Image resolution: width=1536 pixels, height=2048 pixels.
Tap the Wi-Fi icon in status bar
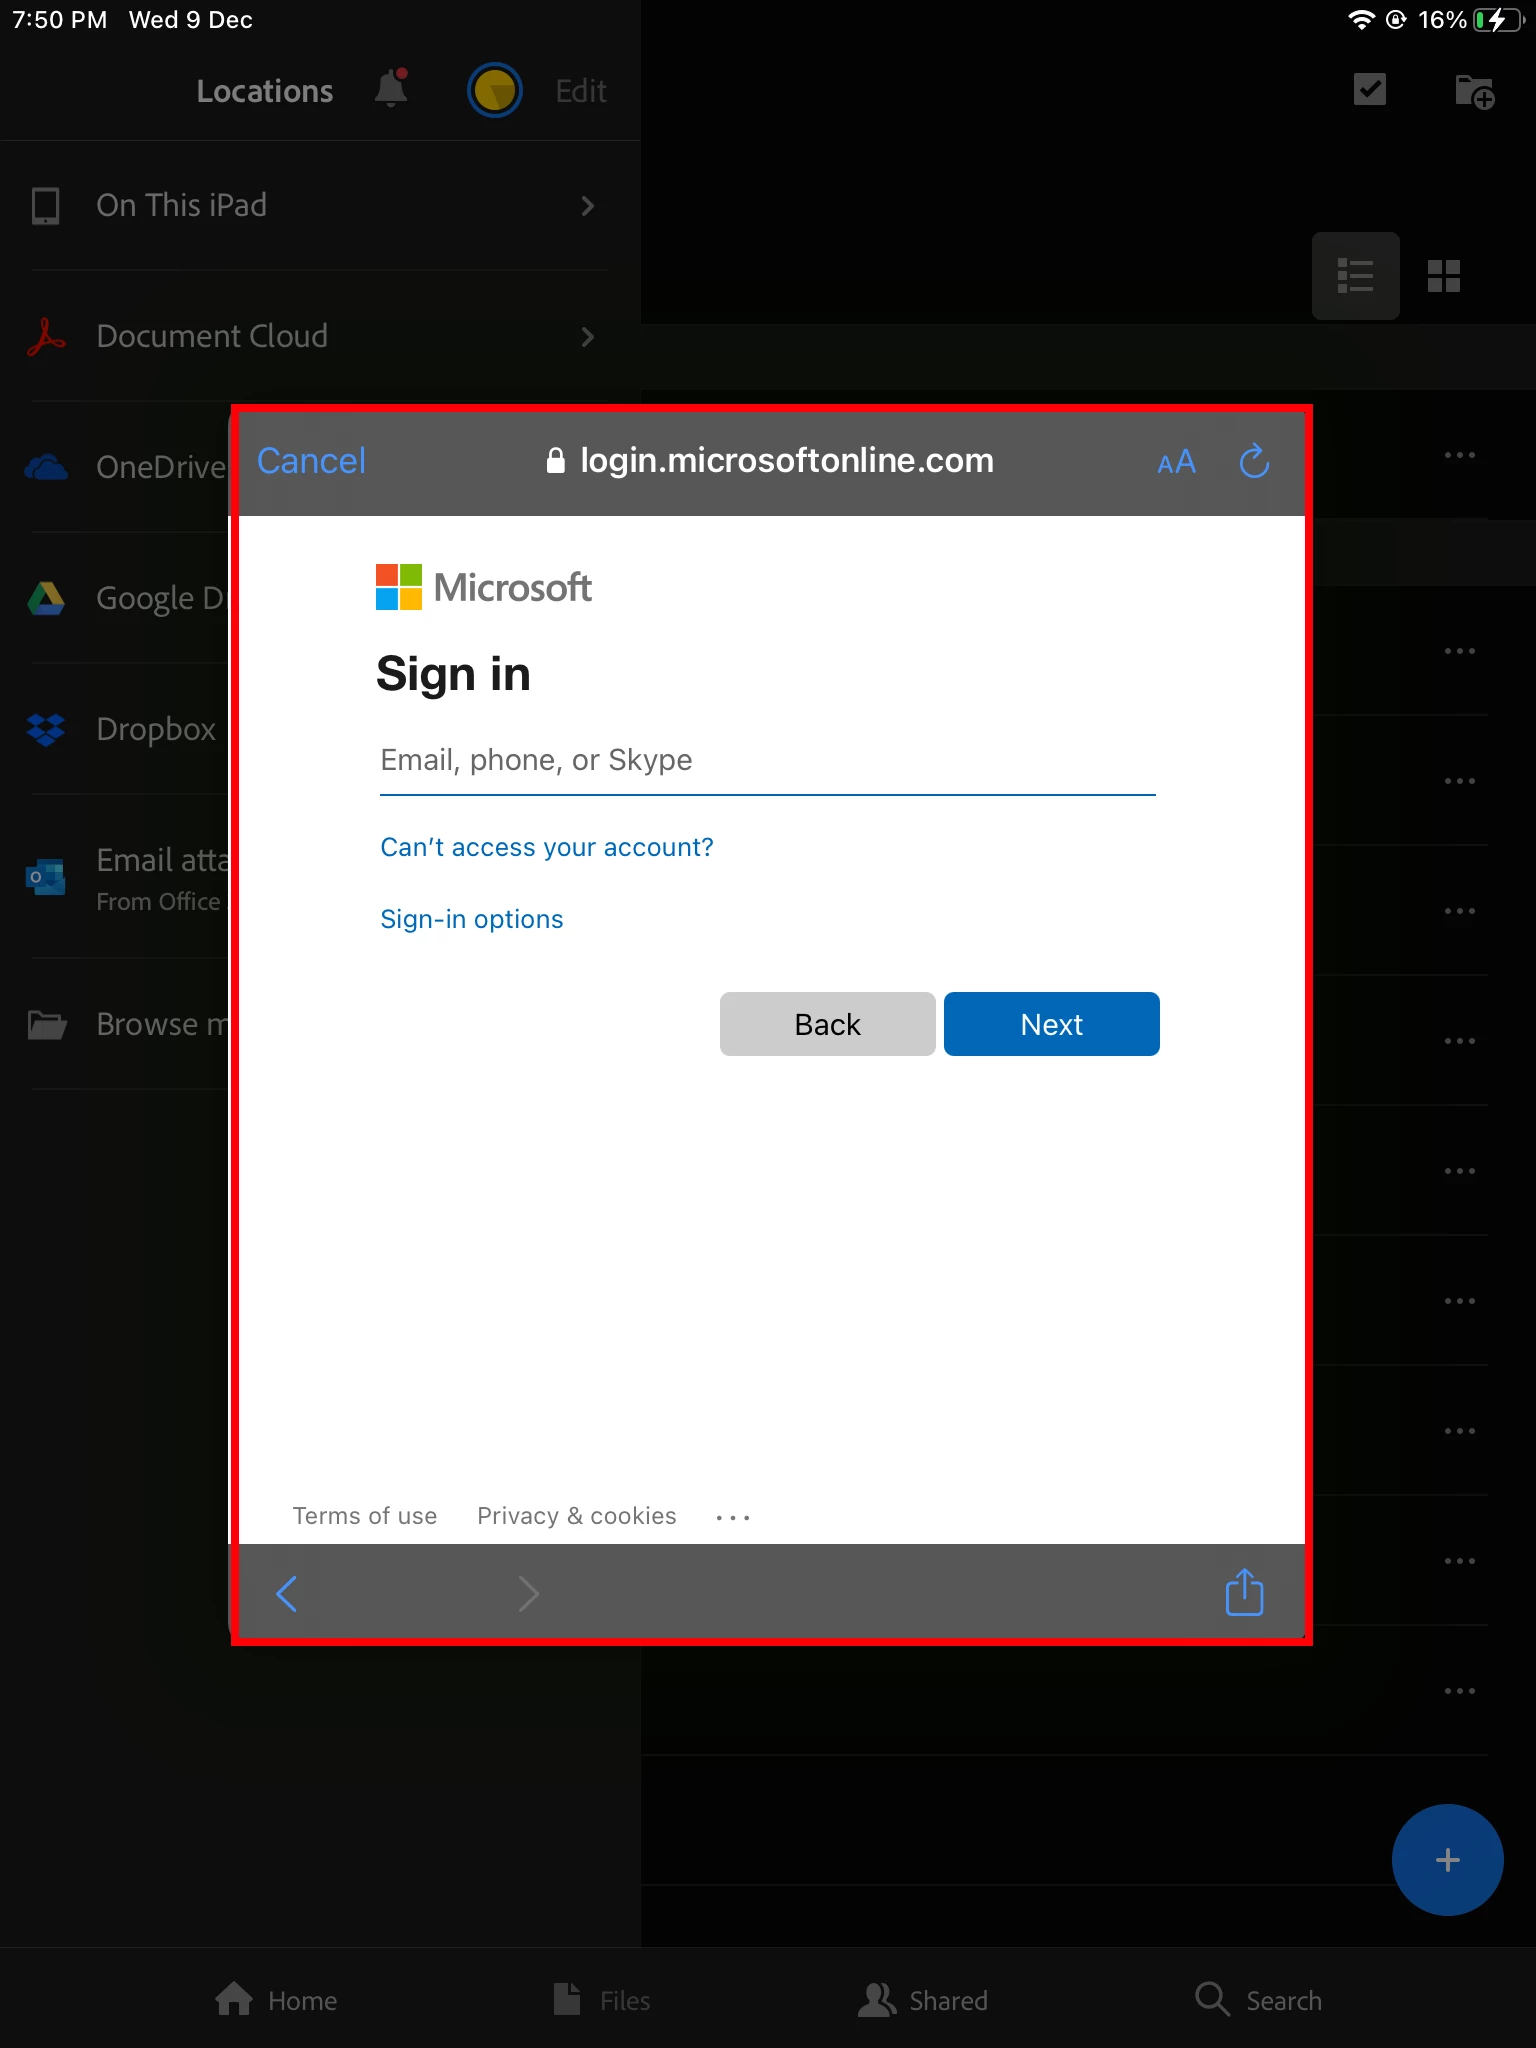click(1361, 20)
